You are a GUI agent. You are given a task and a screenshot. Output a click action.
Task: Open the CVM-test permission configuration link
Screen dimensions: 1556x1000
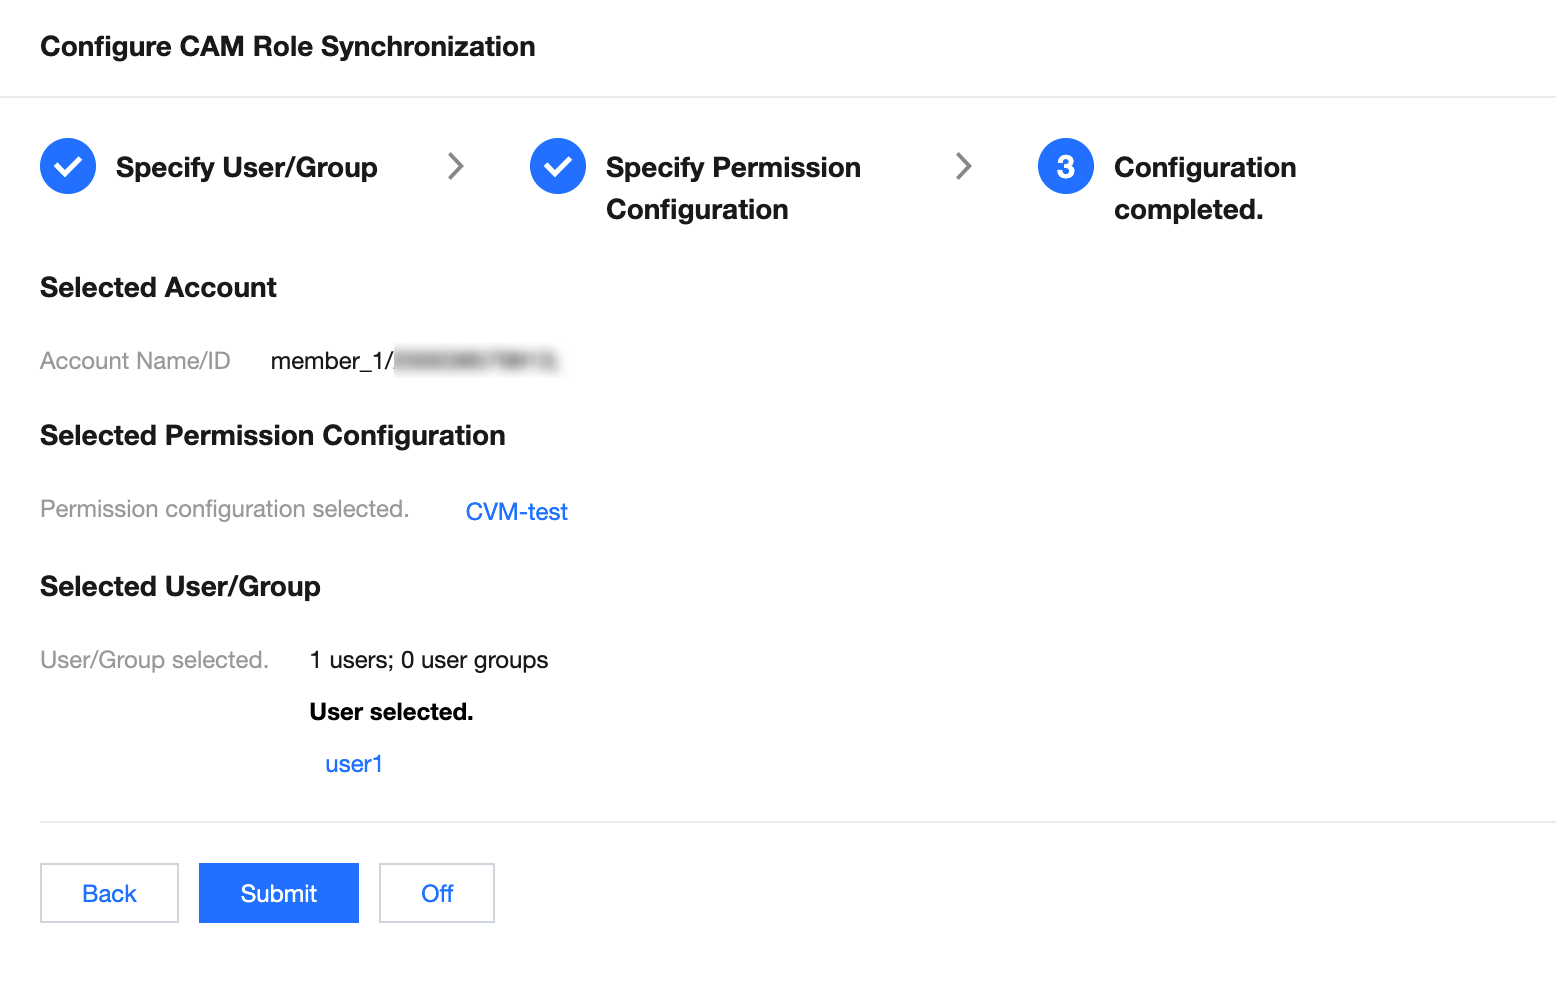(517, 512)
